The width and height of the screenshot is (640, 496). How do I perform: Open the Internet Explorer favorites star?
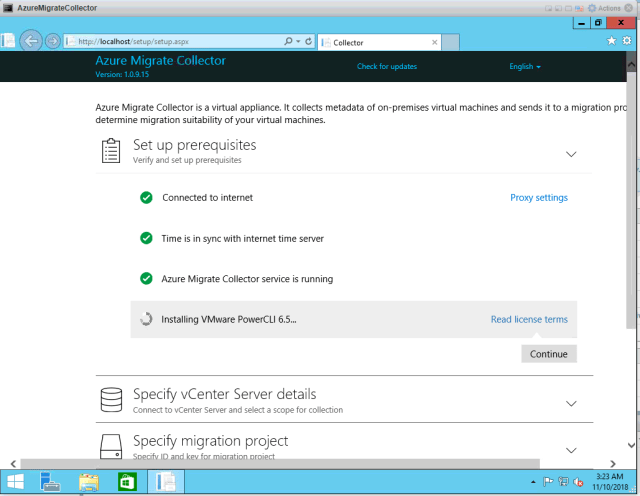click(x=611, y=41)
